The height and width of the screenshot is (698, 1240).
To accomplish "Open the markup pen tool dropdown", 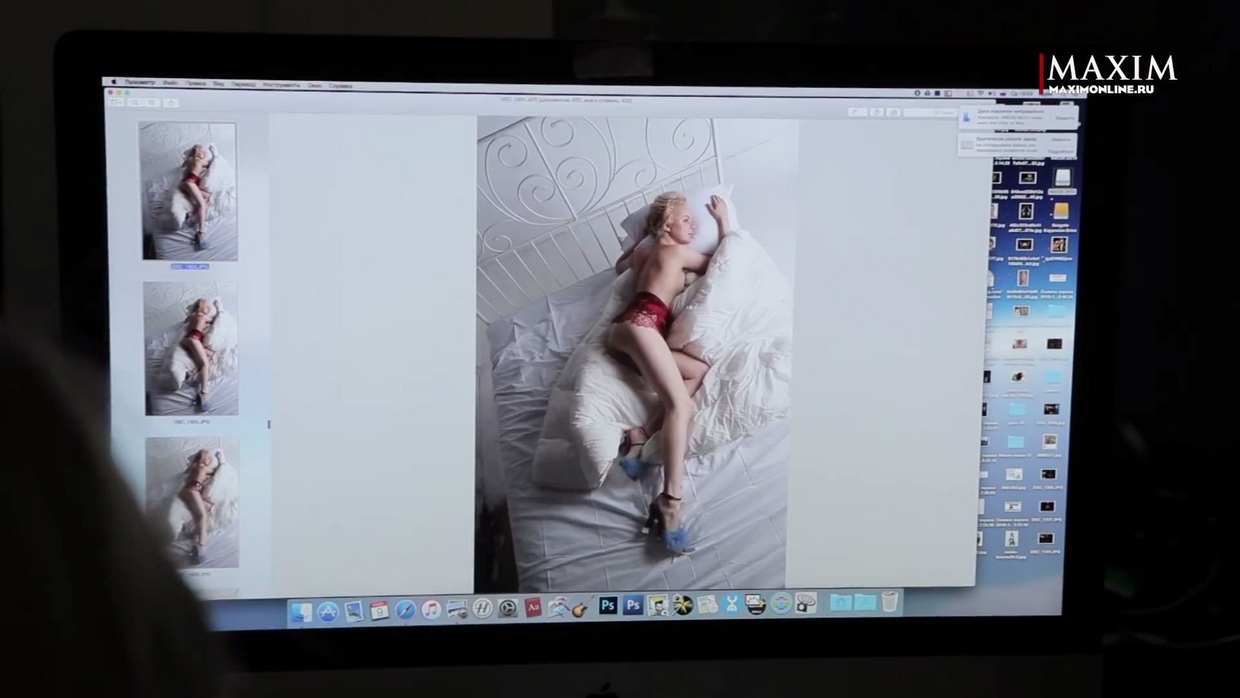I will click(x=857, y=112).
